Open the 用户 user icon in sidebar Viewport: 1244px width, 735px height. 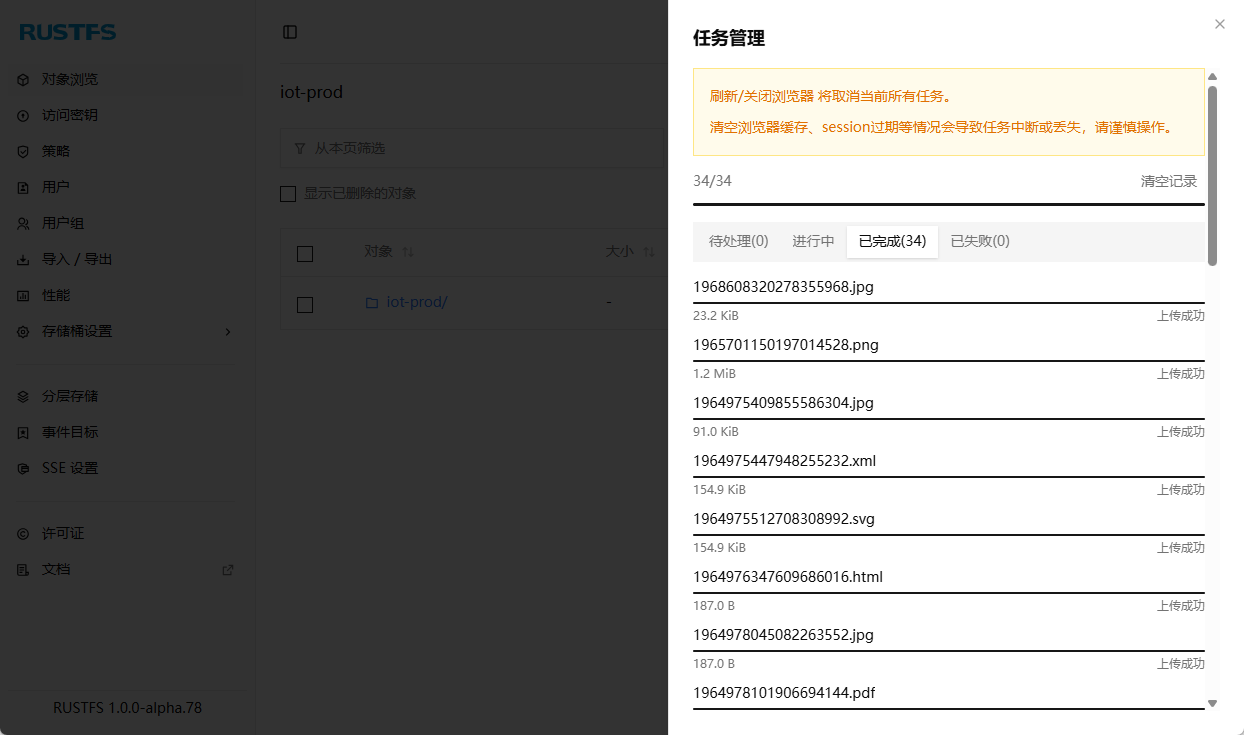[23, 187]
